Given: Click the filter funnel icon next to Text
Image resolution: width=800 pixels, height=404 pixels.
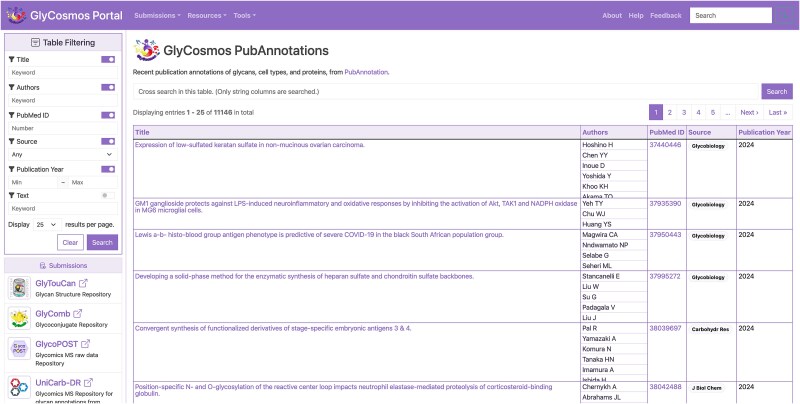Looking at the screenshot, I should [x=12, y=195].
